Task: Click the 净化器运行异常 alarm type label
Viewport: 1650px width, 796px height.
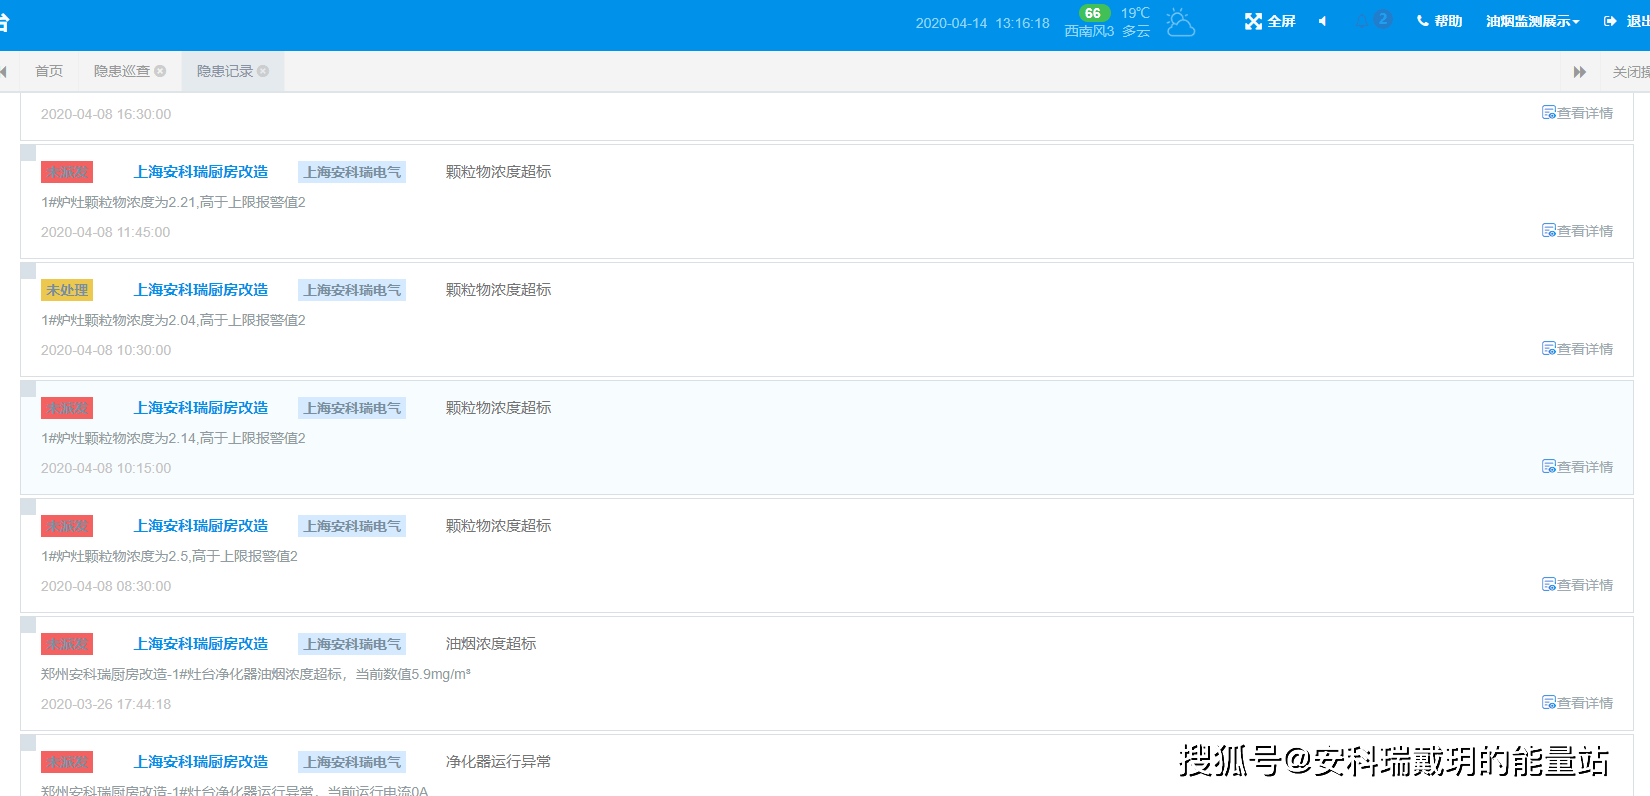Action: [498, 762]
